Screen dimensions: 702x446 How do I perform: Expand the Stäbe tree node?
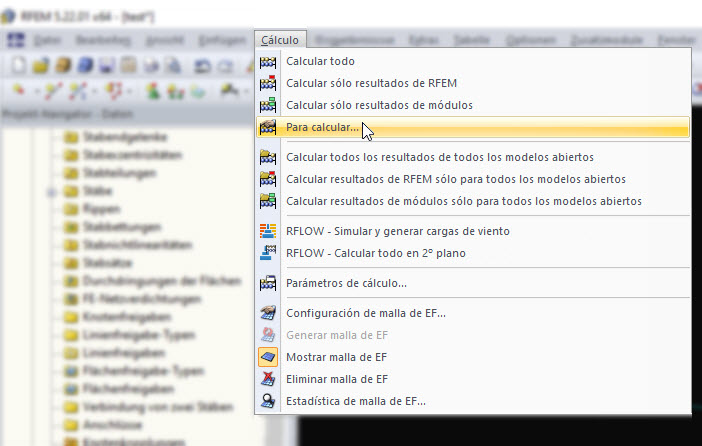(51, 192)
